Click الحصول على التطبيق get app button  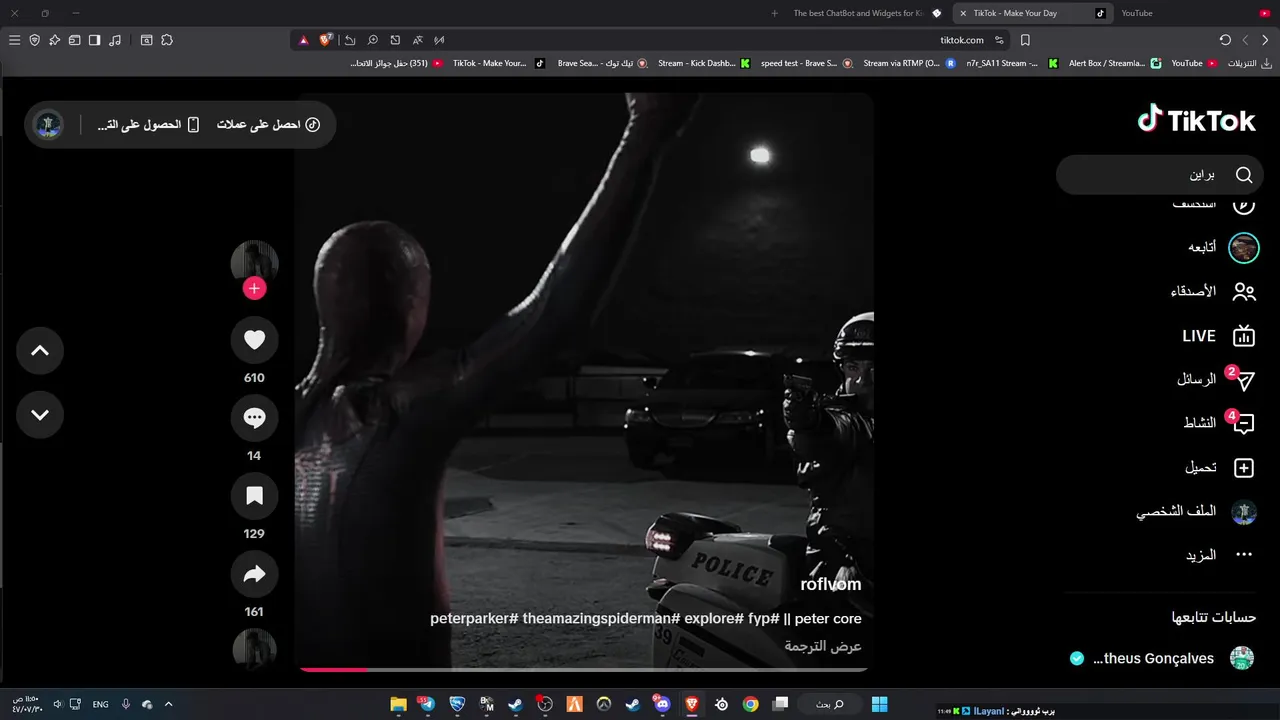(148, 125)
